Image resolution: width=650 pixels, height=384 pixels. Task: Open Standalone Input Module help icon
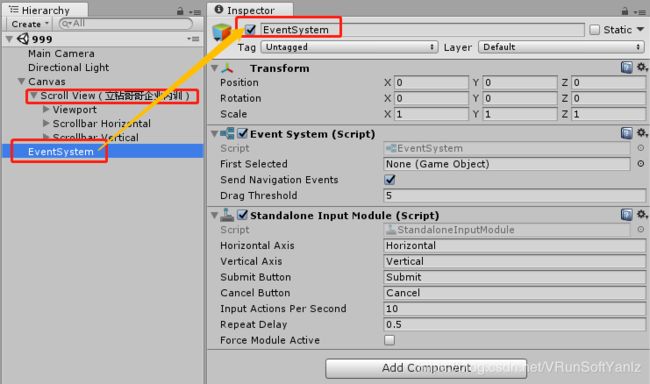626,214
